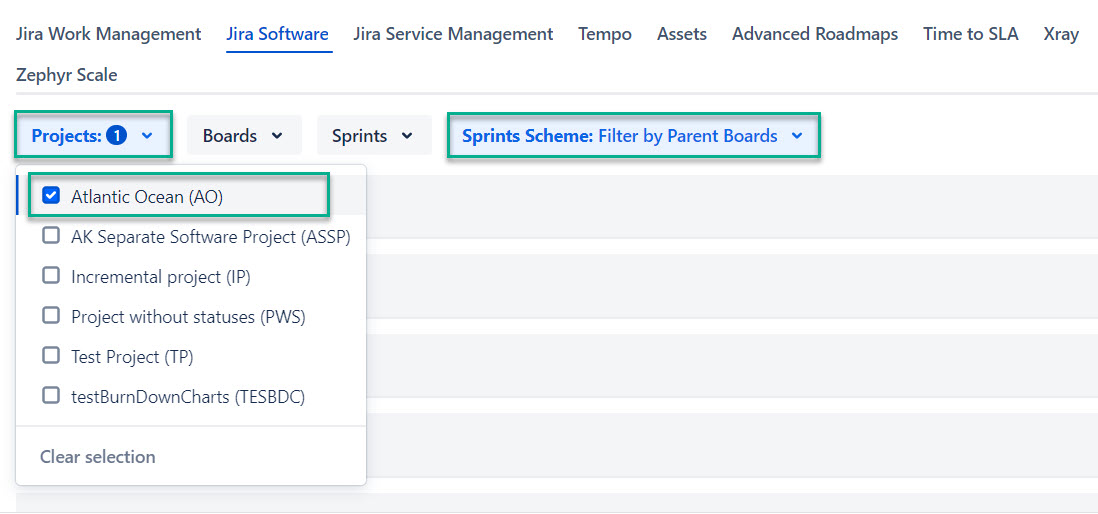Select the Test Project (TP) checkbox
This screenshot has width=1098, height=514.
(51, 356)
